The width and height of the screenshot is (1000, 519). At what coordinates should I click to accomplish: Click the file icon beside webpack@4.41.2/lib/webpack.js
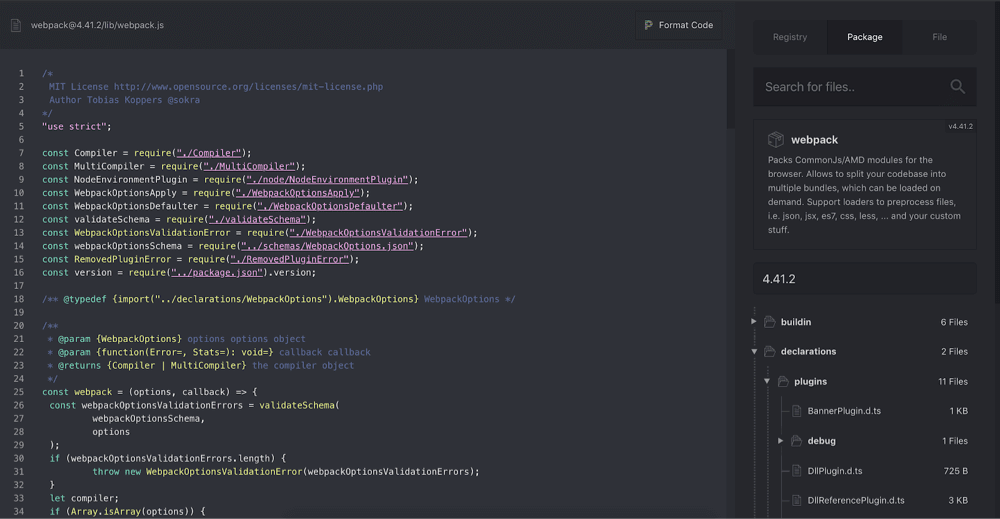pos(16,26)
